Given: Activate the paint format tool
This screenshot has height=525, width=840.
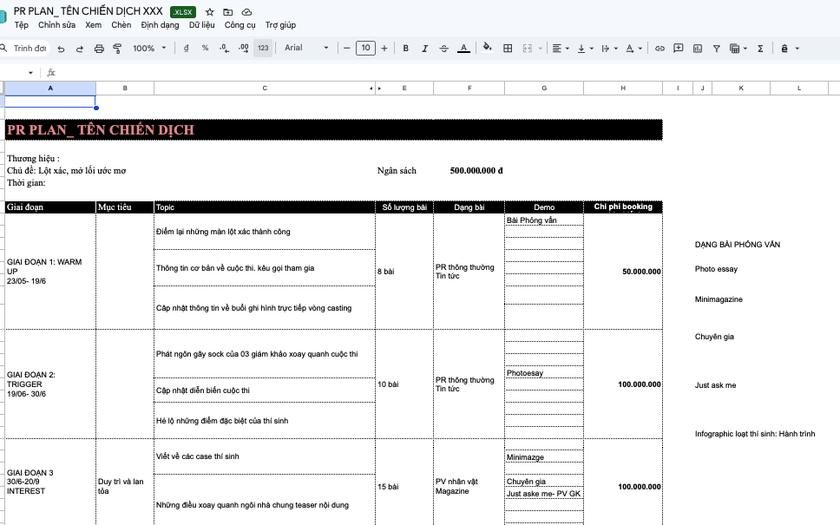Looking at the screenshot, I should coord(117,49).
